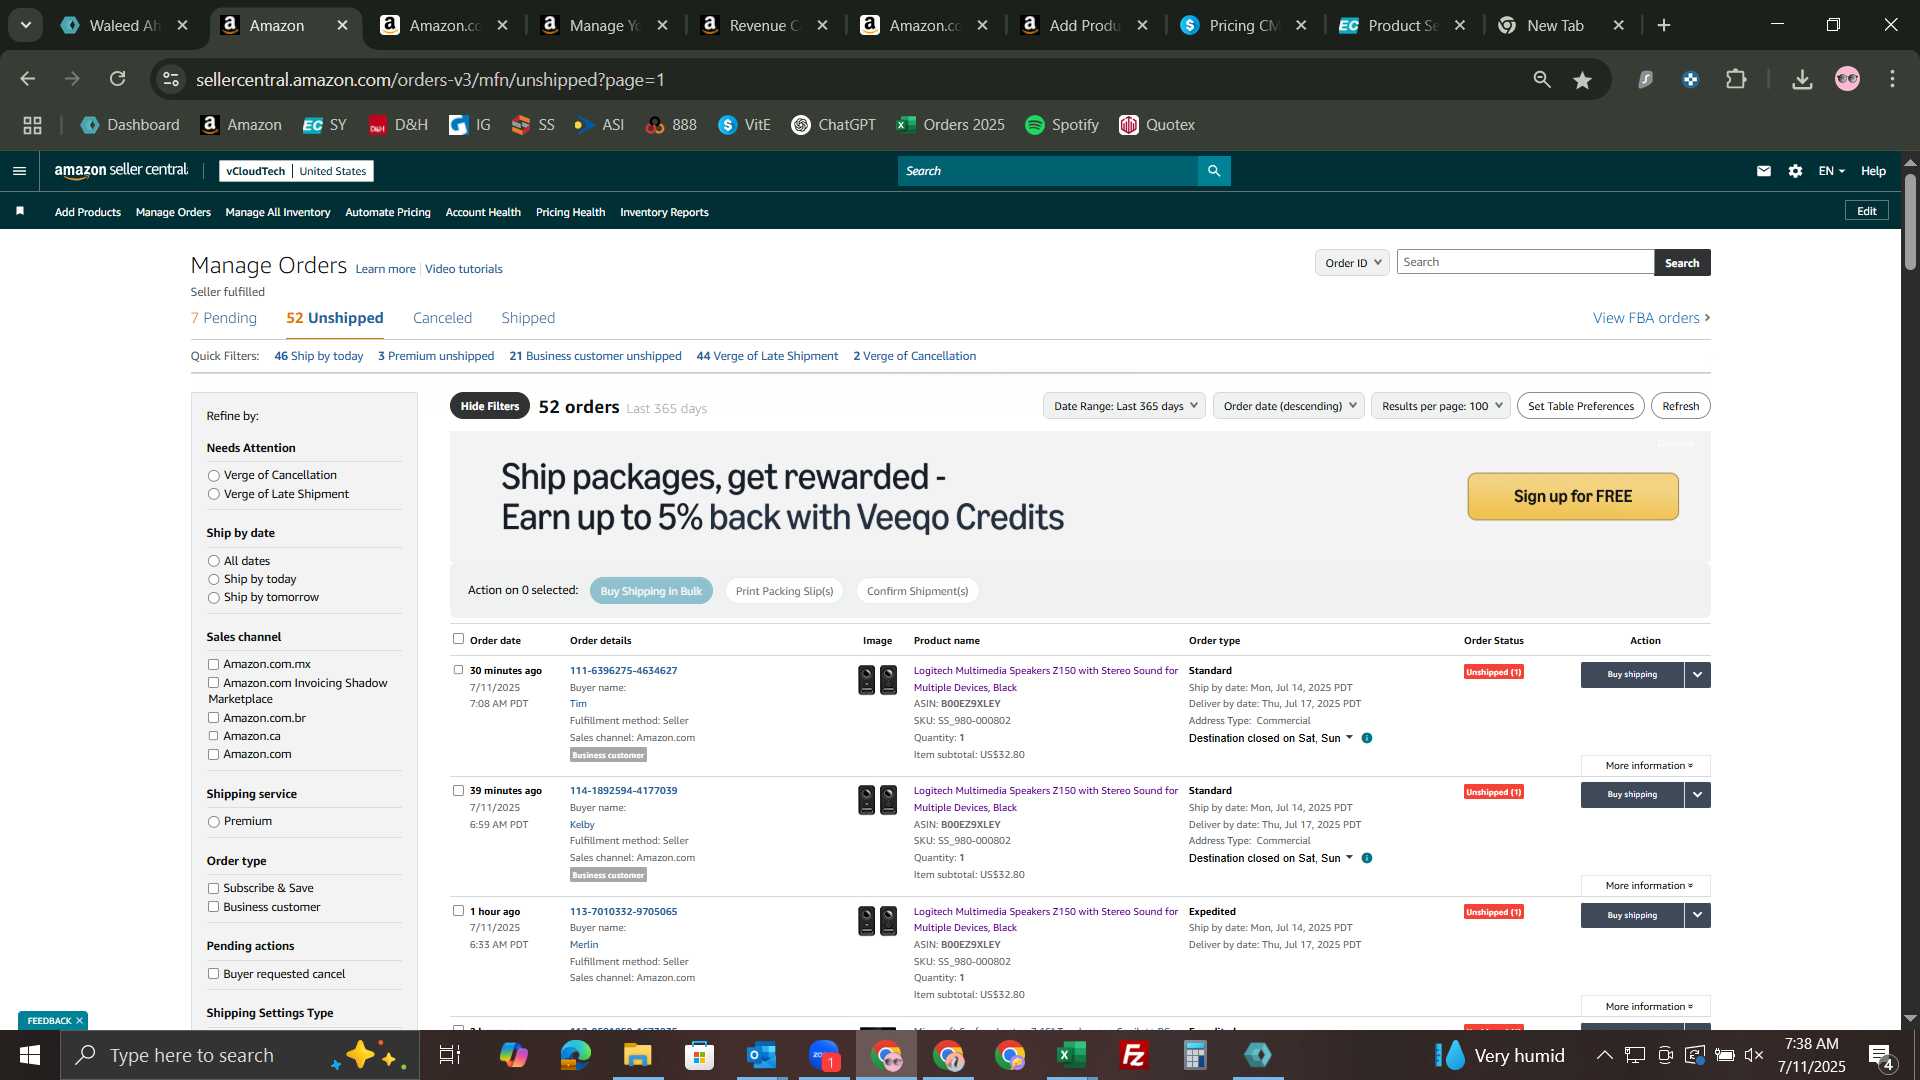This screenshot has width=1920, height=1080.
Task: Open the Date Range Last 365 days dropdown
Action: [x=1124, y=406]
